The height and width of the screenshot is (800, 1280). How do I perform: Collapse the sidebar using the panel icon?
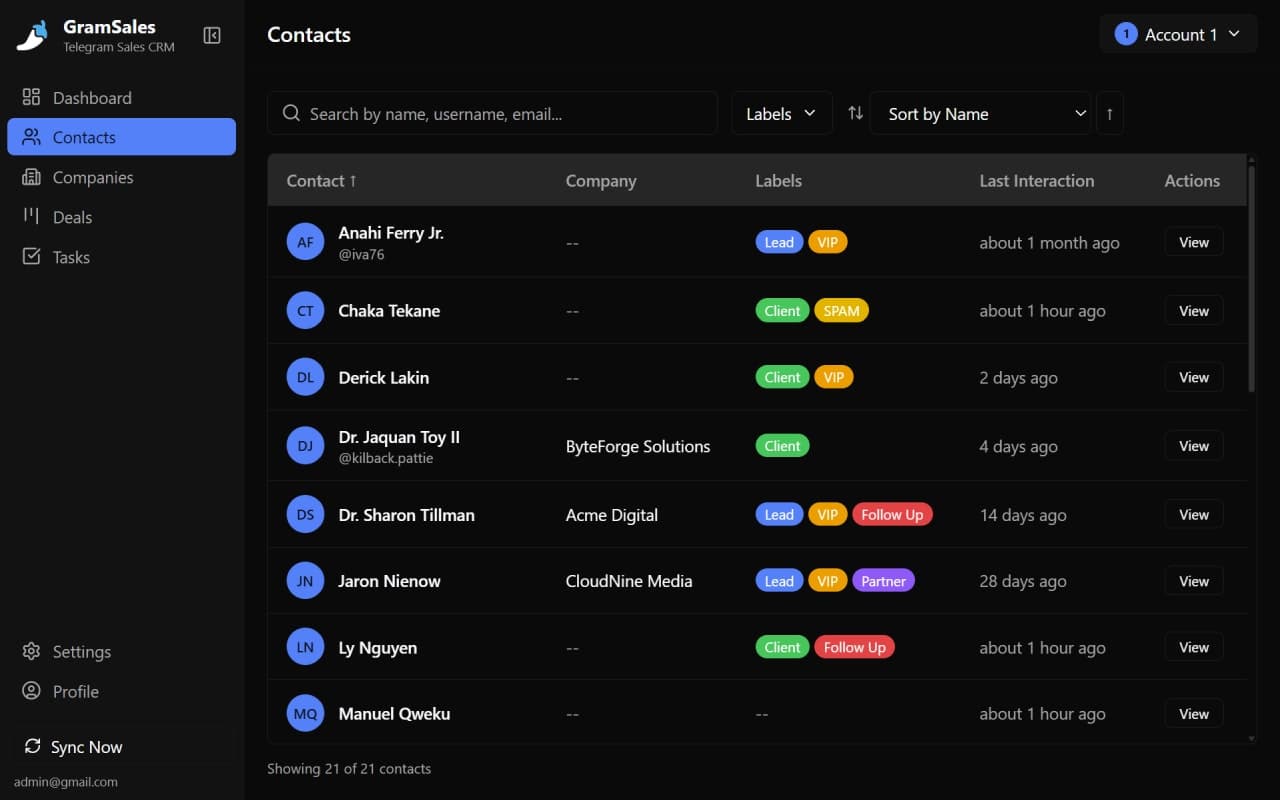pos(212,34)
